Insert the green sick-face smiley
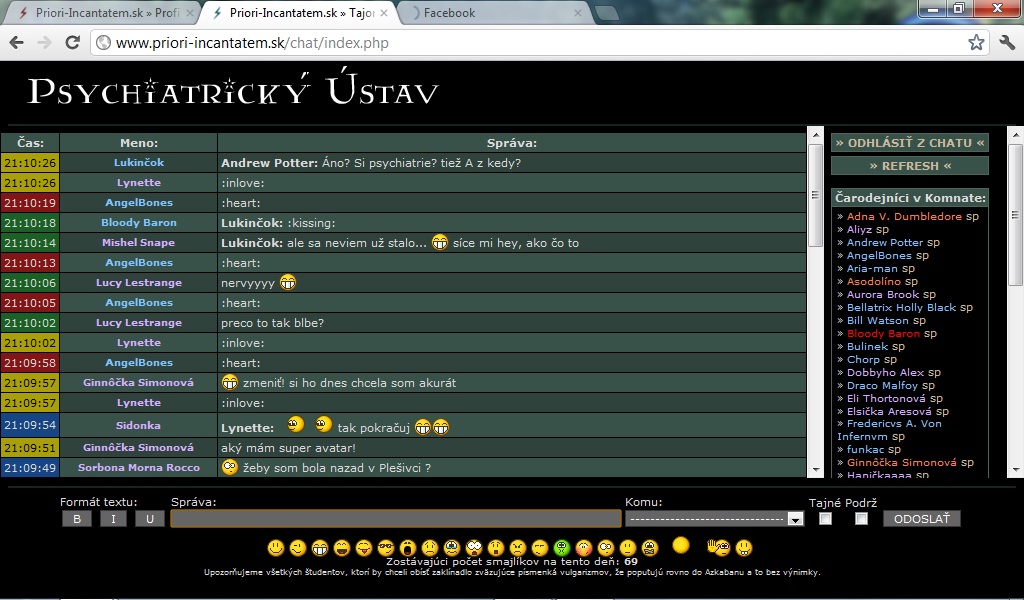The image size is (1024, 600). [x=561, y=548]
